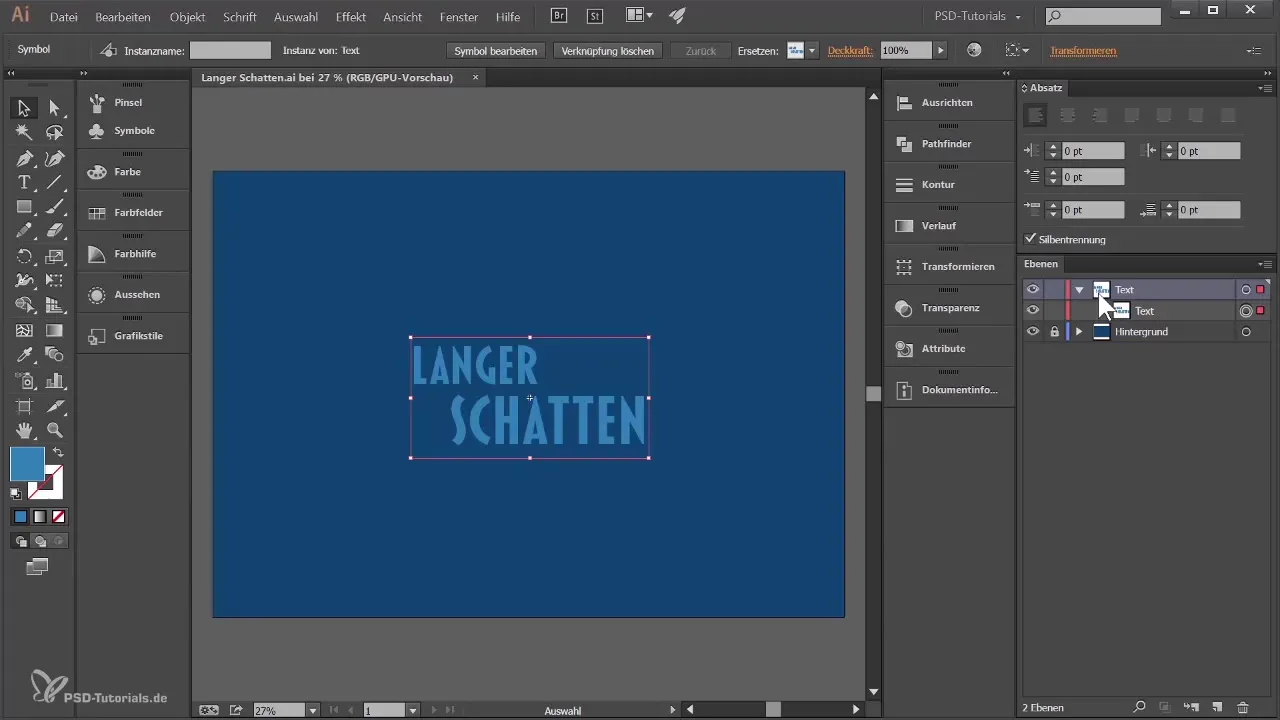This screenshot has height=720, width=1280.
Task: Toggle the Silbentrennung checkbox
Action: tap(1031, 239)
